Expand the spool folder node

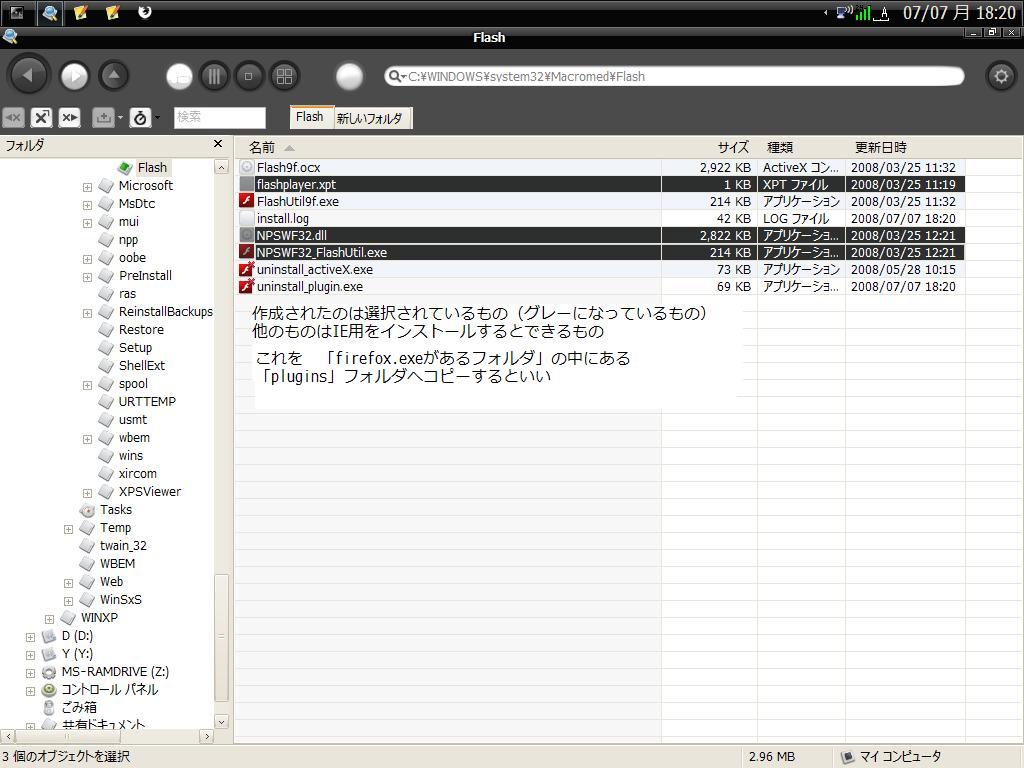click(87, 385)
